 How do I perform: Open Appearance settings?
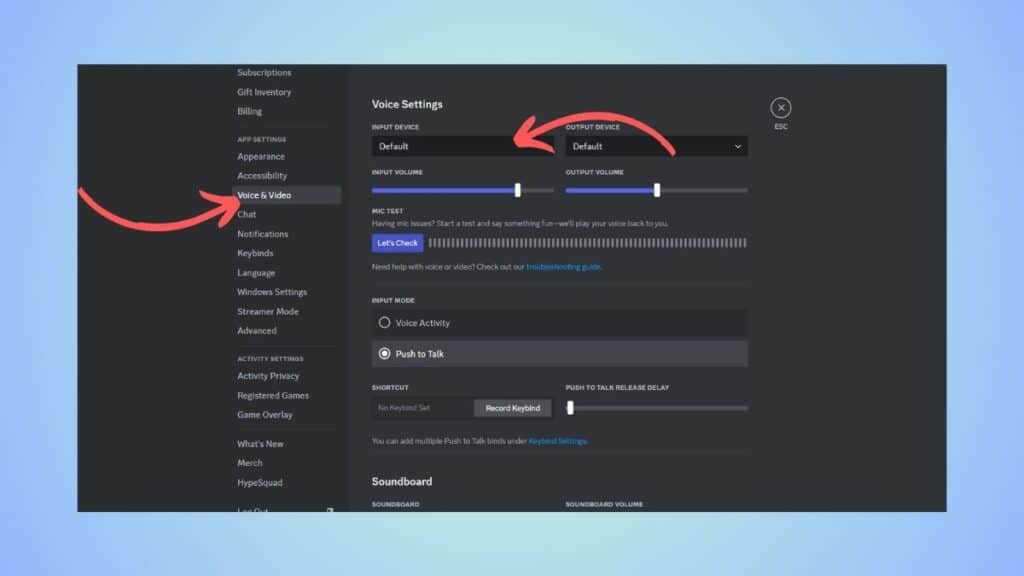(260, 156)
